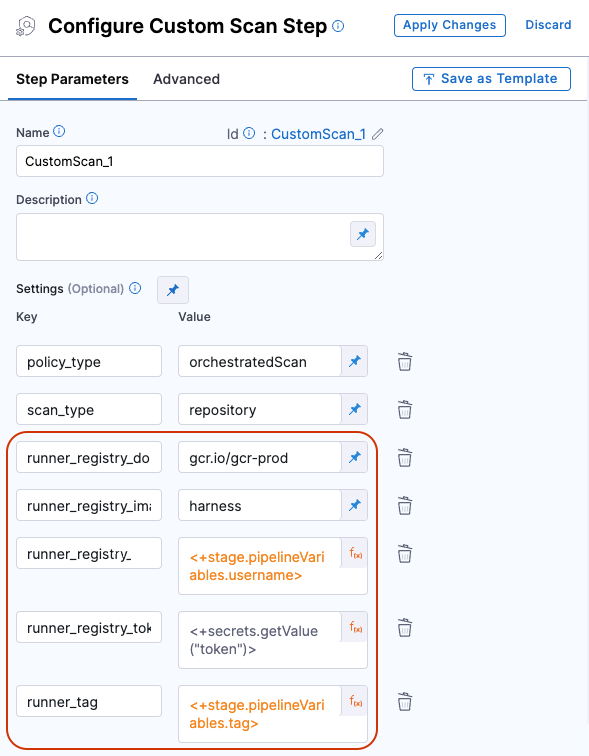
Task: Delete the policy_type setting row
Action: (404, 362)
